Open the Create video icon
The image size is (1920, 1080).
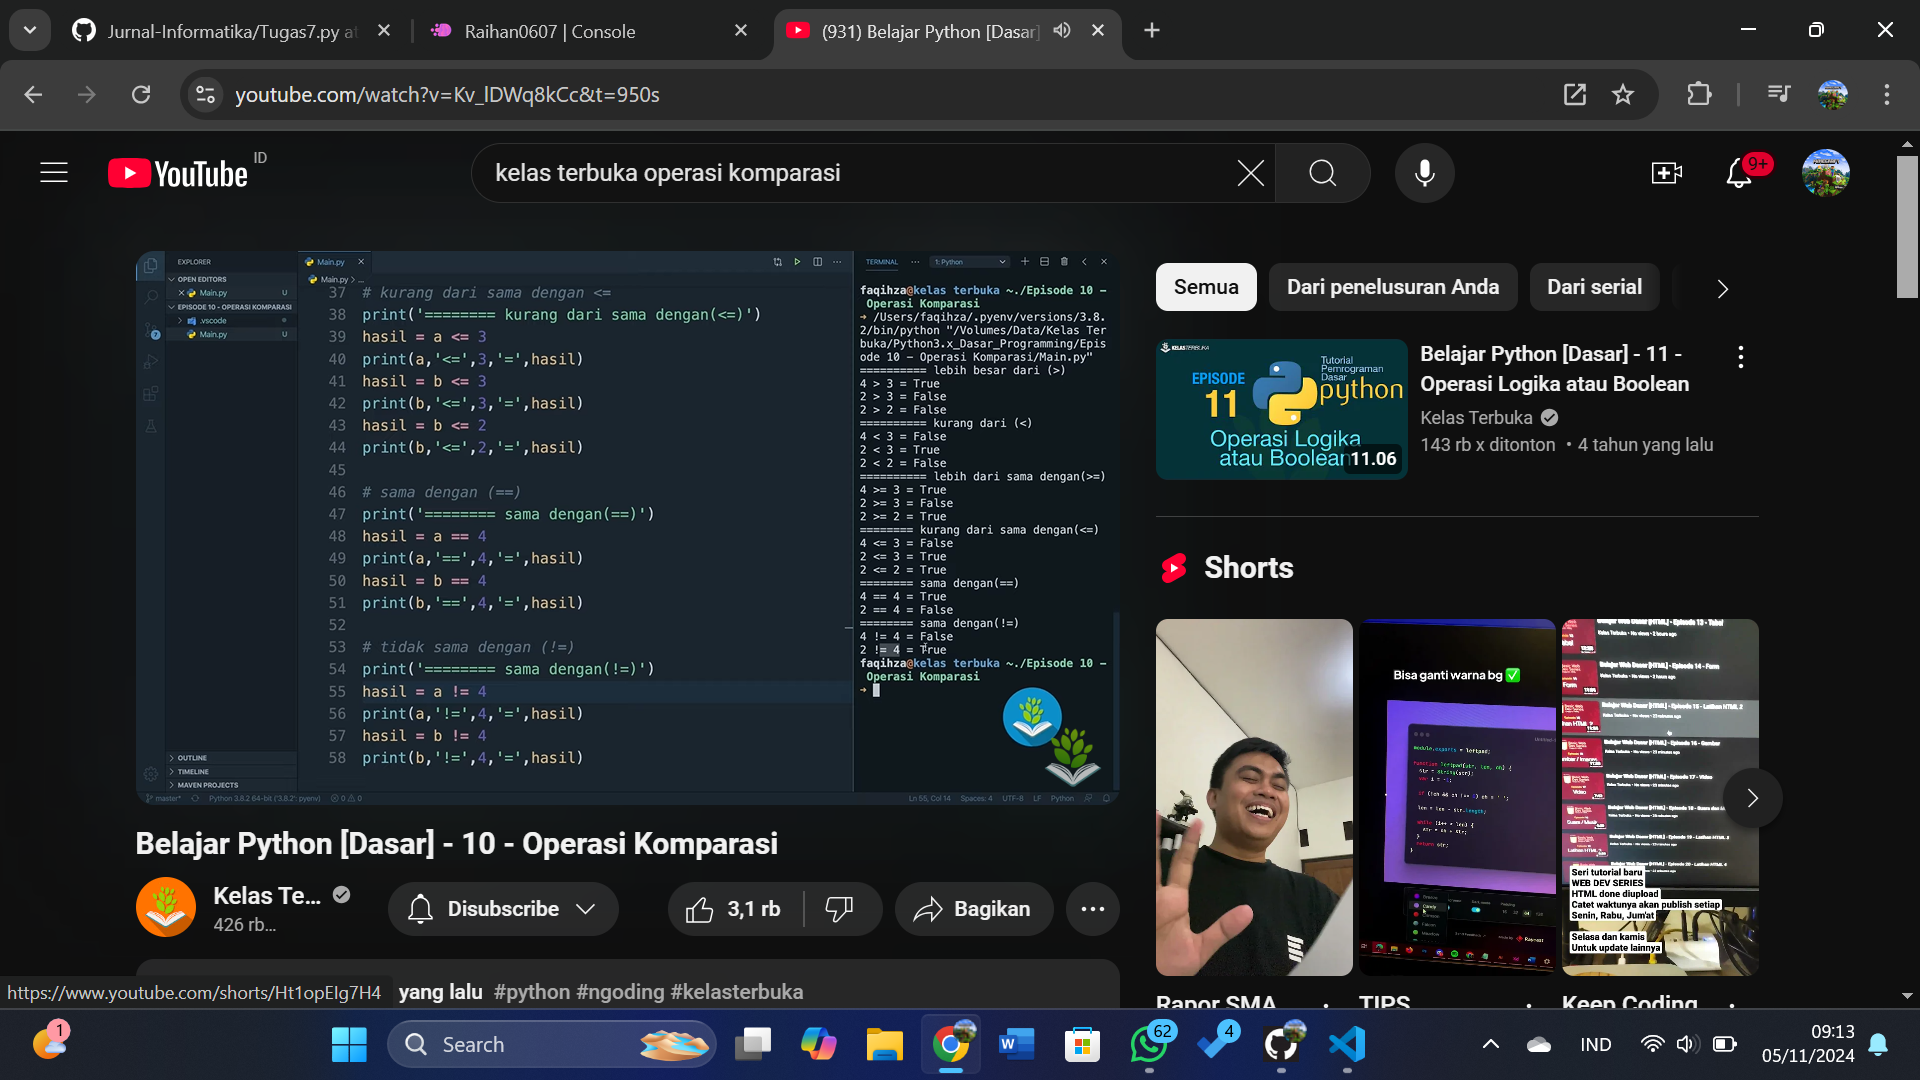pos(1666,173)
